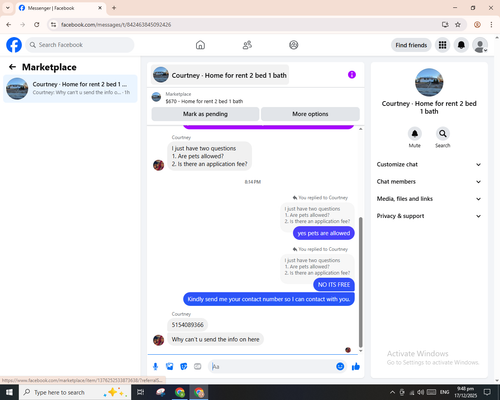This screenshot has width=500, height=400.
Task: Open the emoji picker smiley icon
Action: pyautogui.click(x=340, y=367)
